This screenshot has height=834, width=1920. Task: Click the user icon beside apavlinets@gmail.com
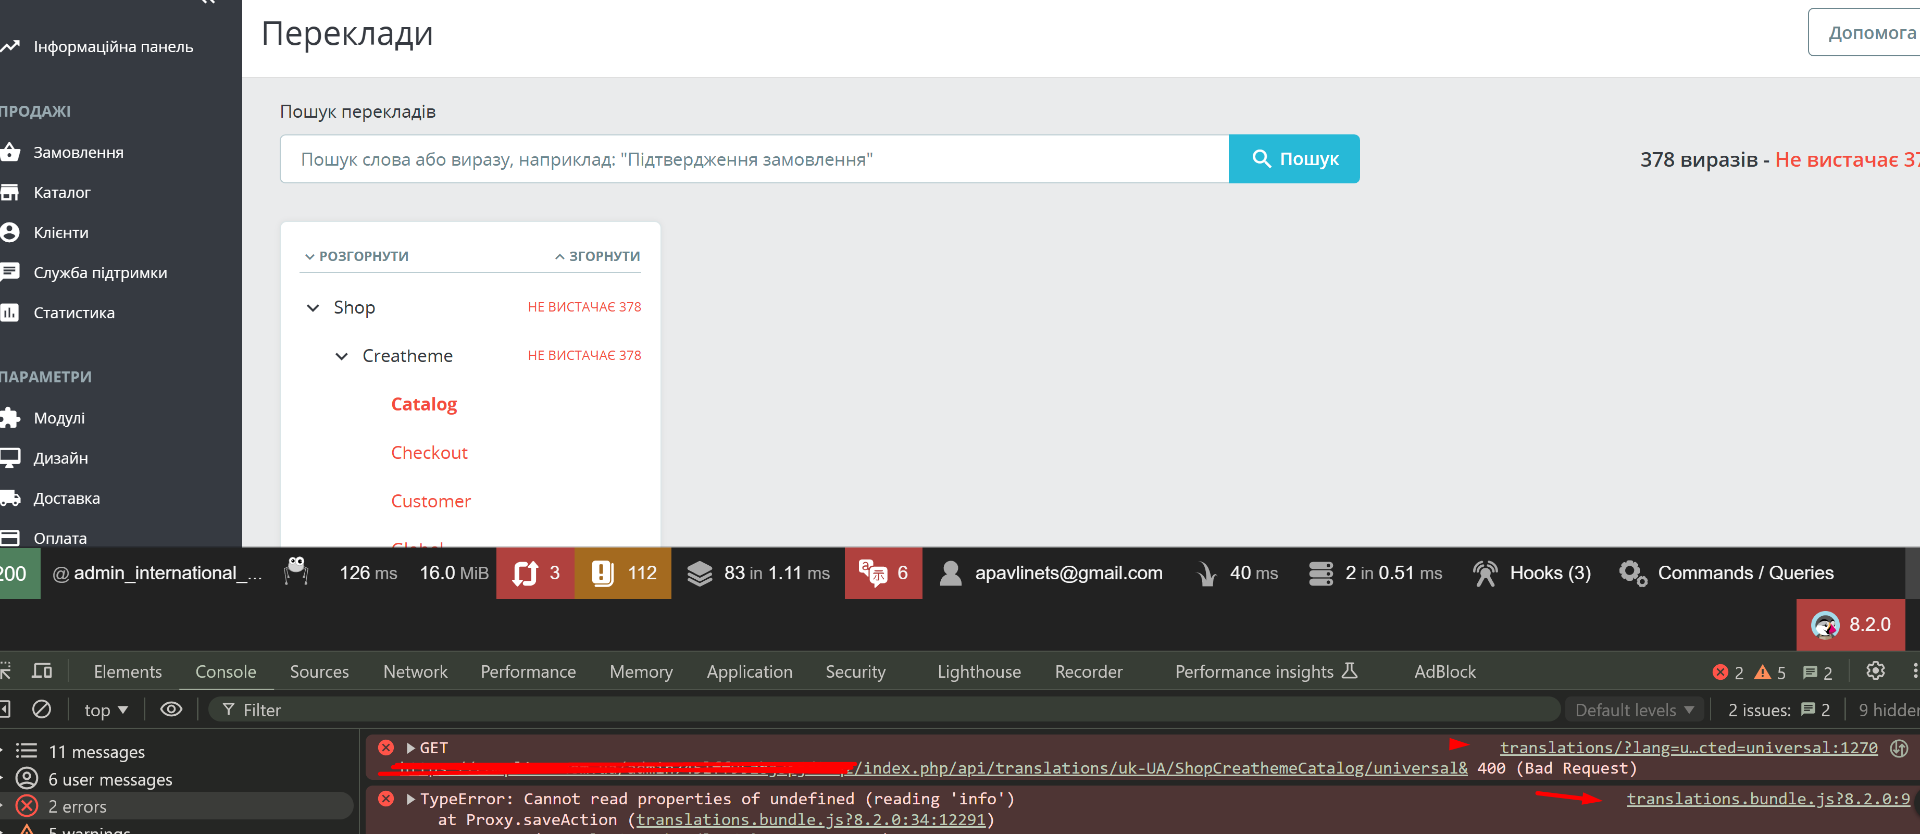[951, 573]
